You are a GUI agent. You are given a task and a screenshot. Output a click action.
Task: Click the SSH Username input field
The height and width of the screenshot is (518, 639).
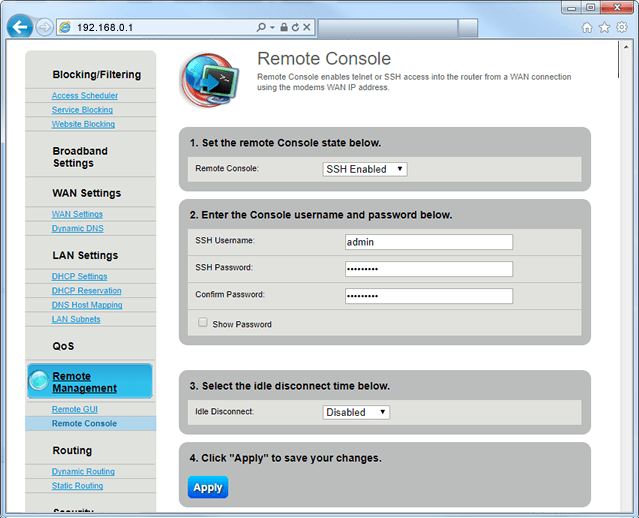428,242
